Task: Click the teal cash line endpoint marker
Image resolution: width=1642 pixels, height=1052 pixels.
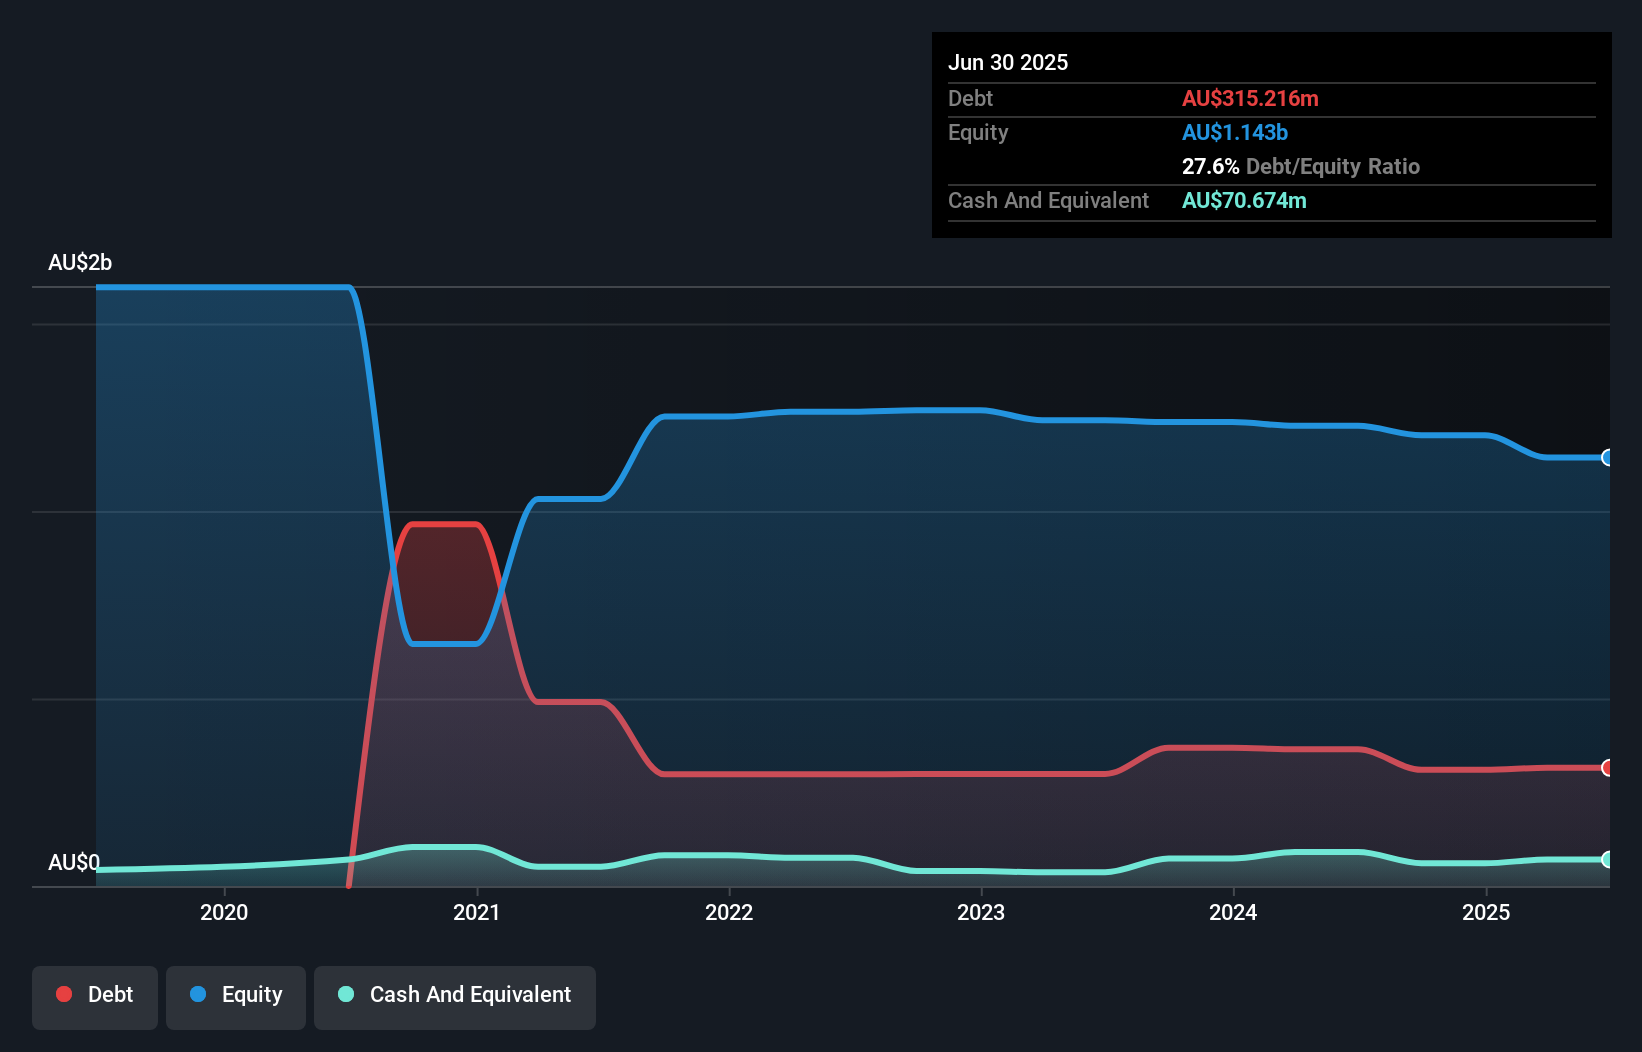Action: tap(1606, 860)
